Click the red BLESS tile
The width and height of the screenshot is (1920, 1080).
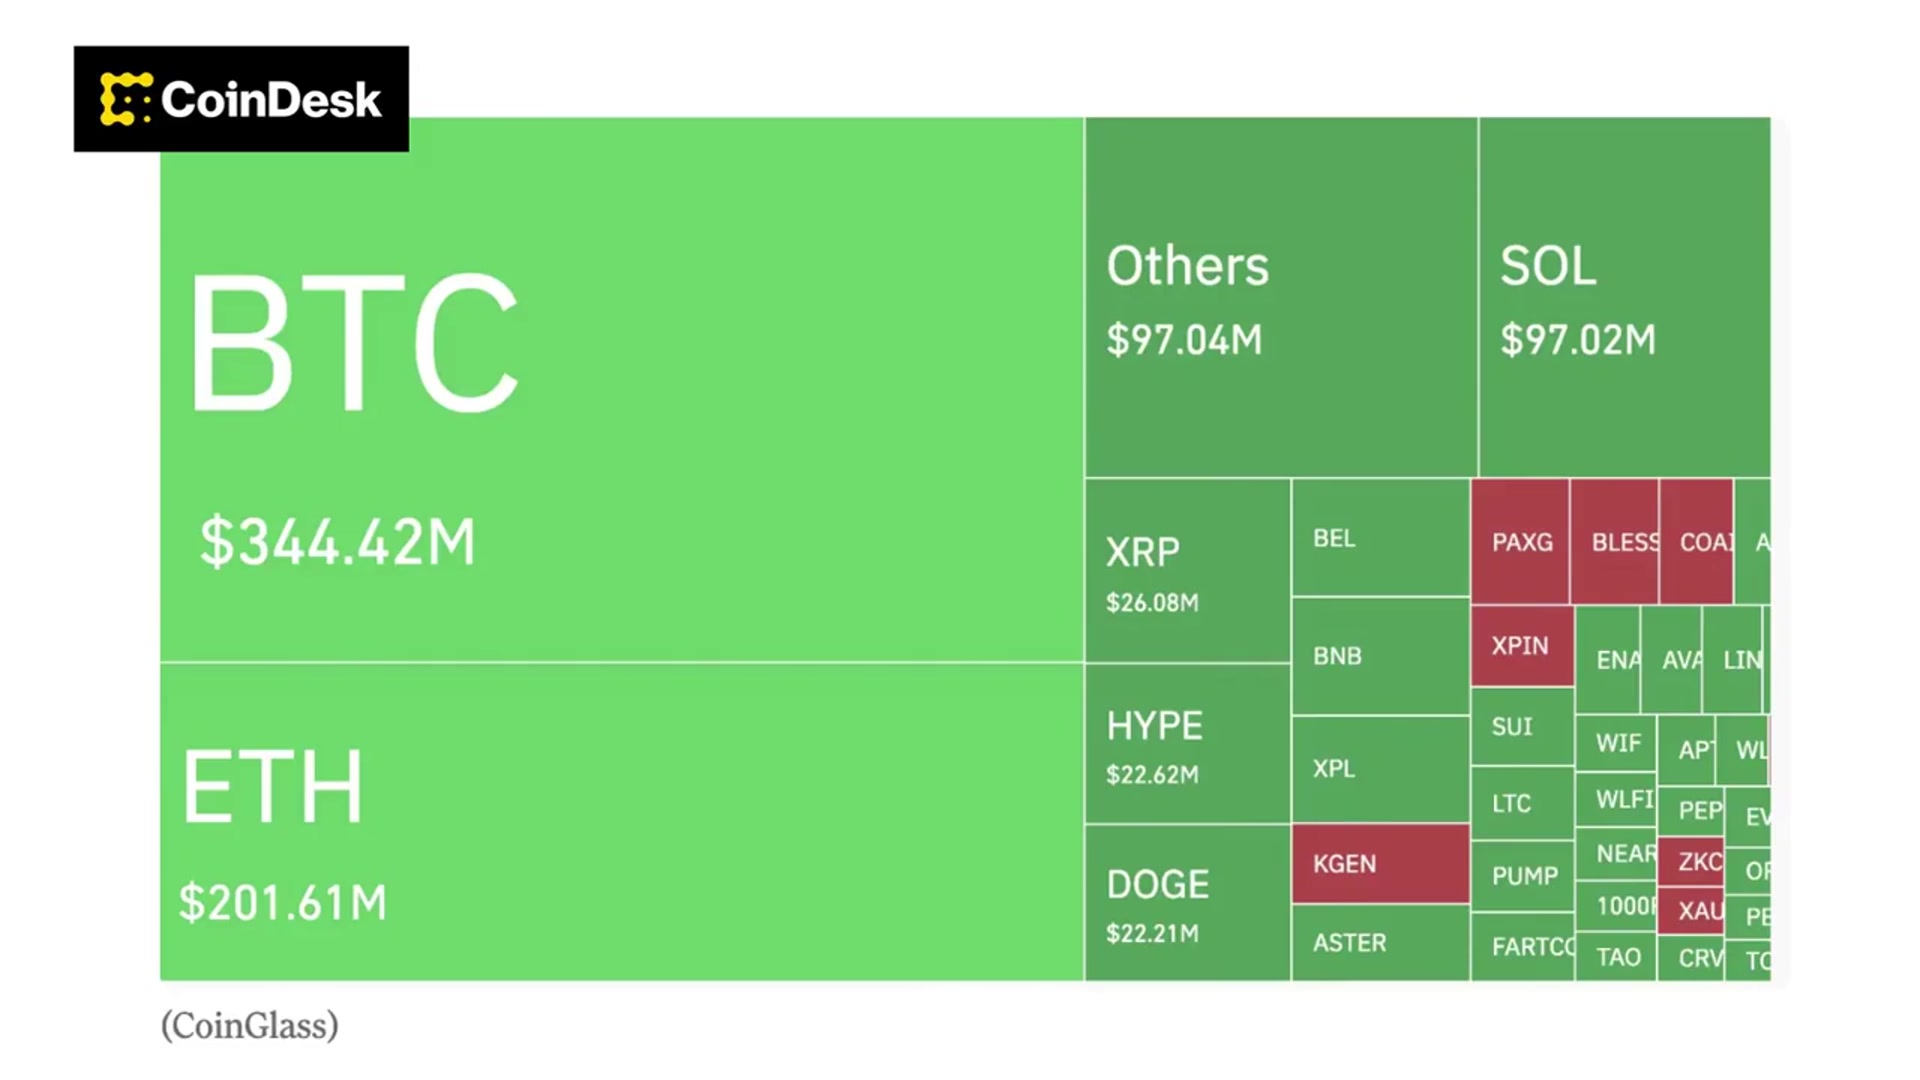[x=1614, y=542]
